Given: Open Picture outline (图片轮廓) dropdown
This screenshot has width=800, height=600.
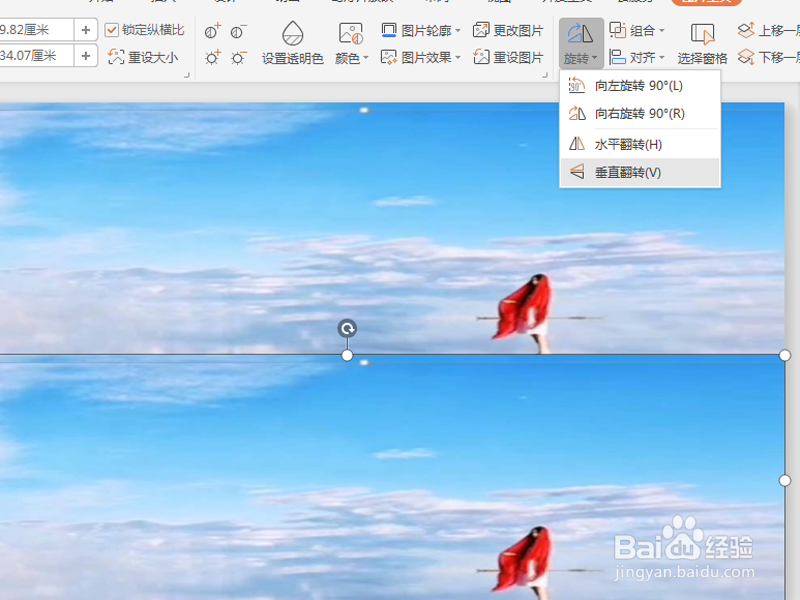Looking at the screenshot, I should (421, 31).
